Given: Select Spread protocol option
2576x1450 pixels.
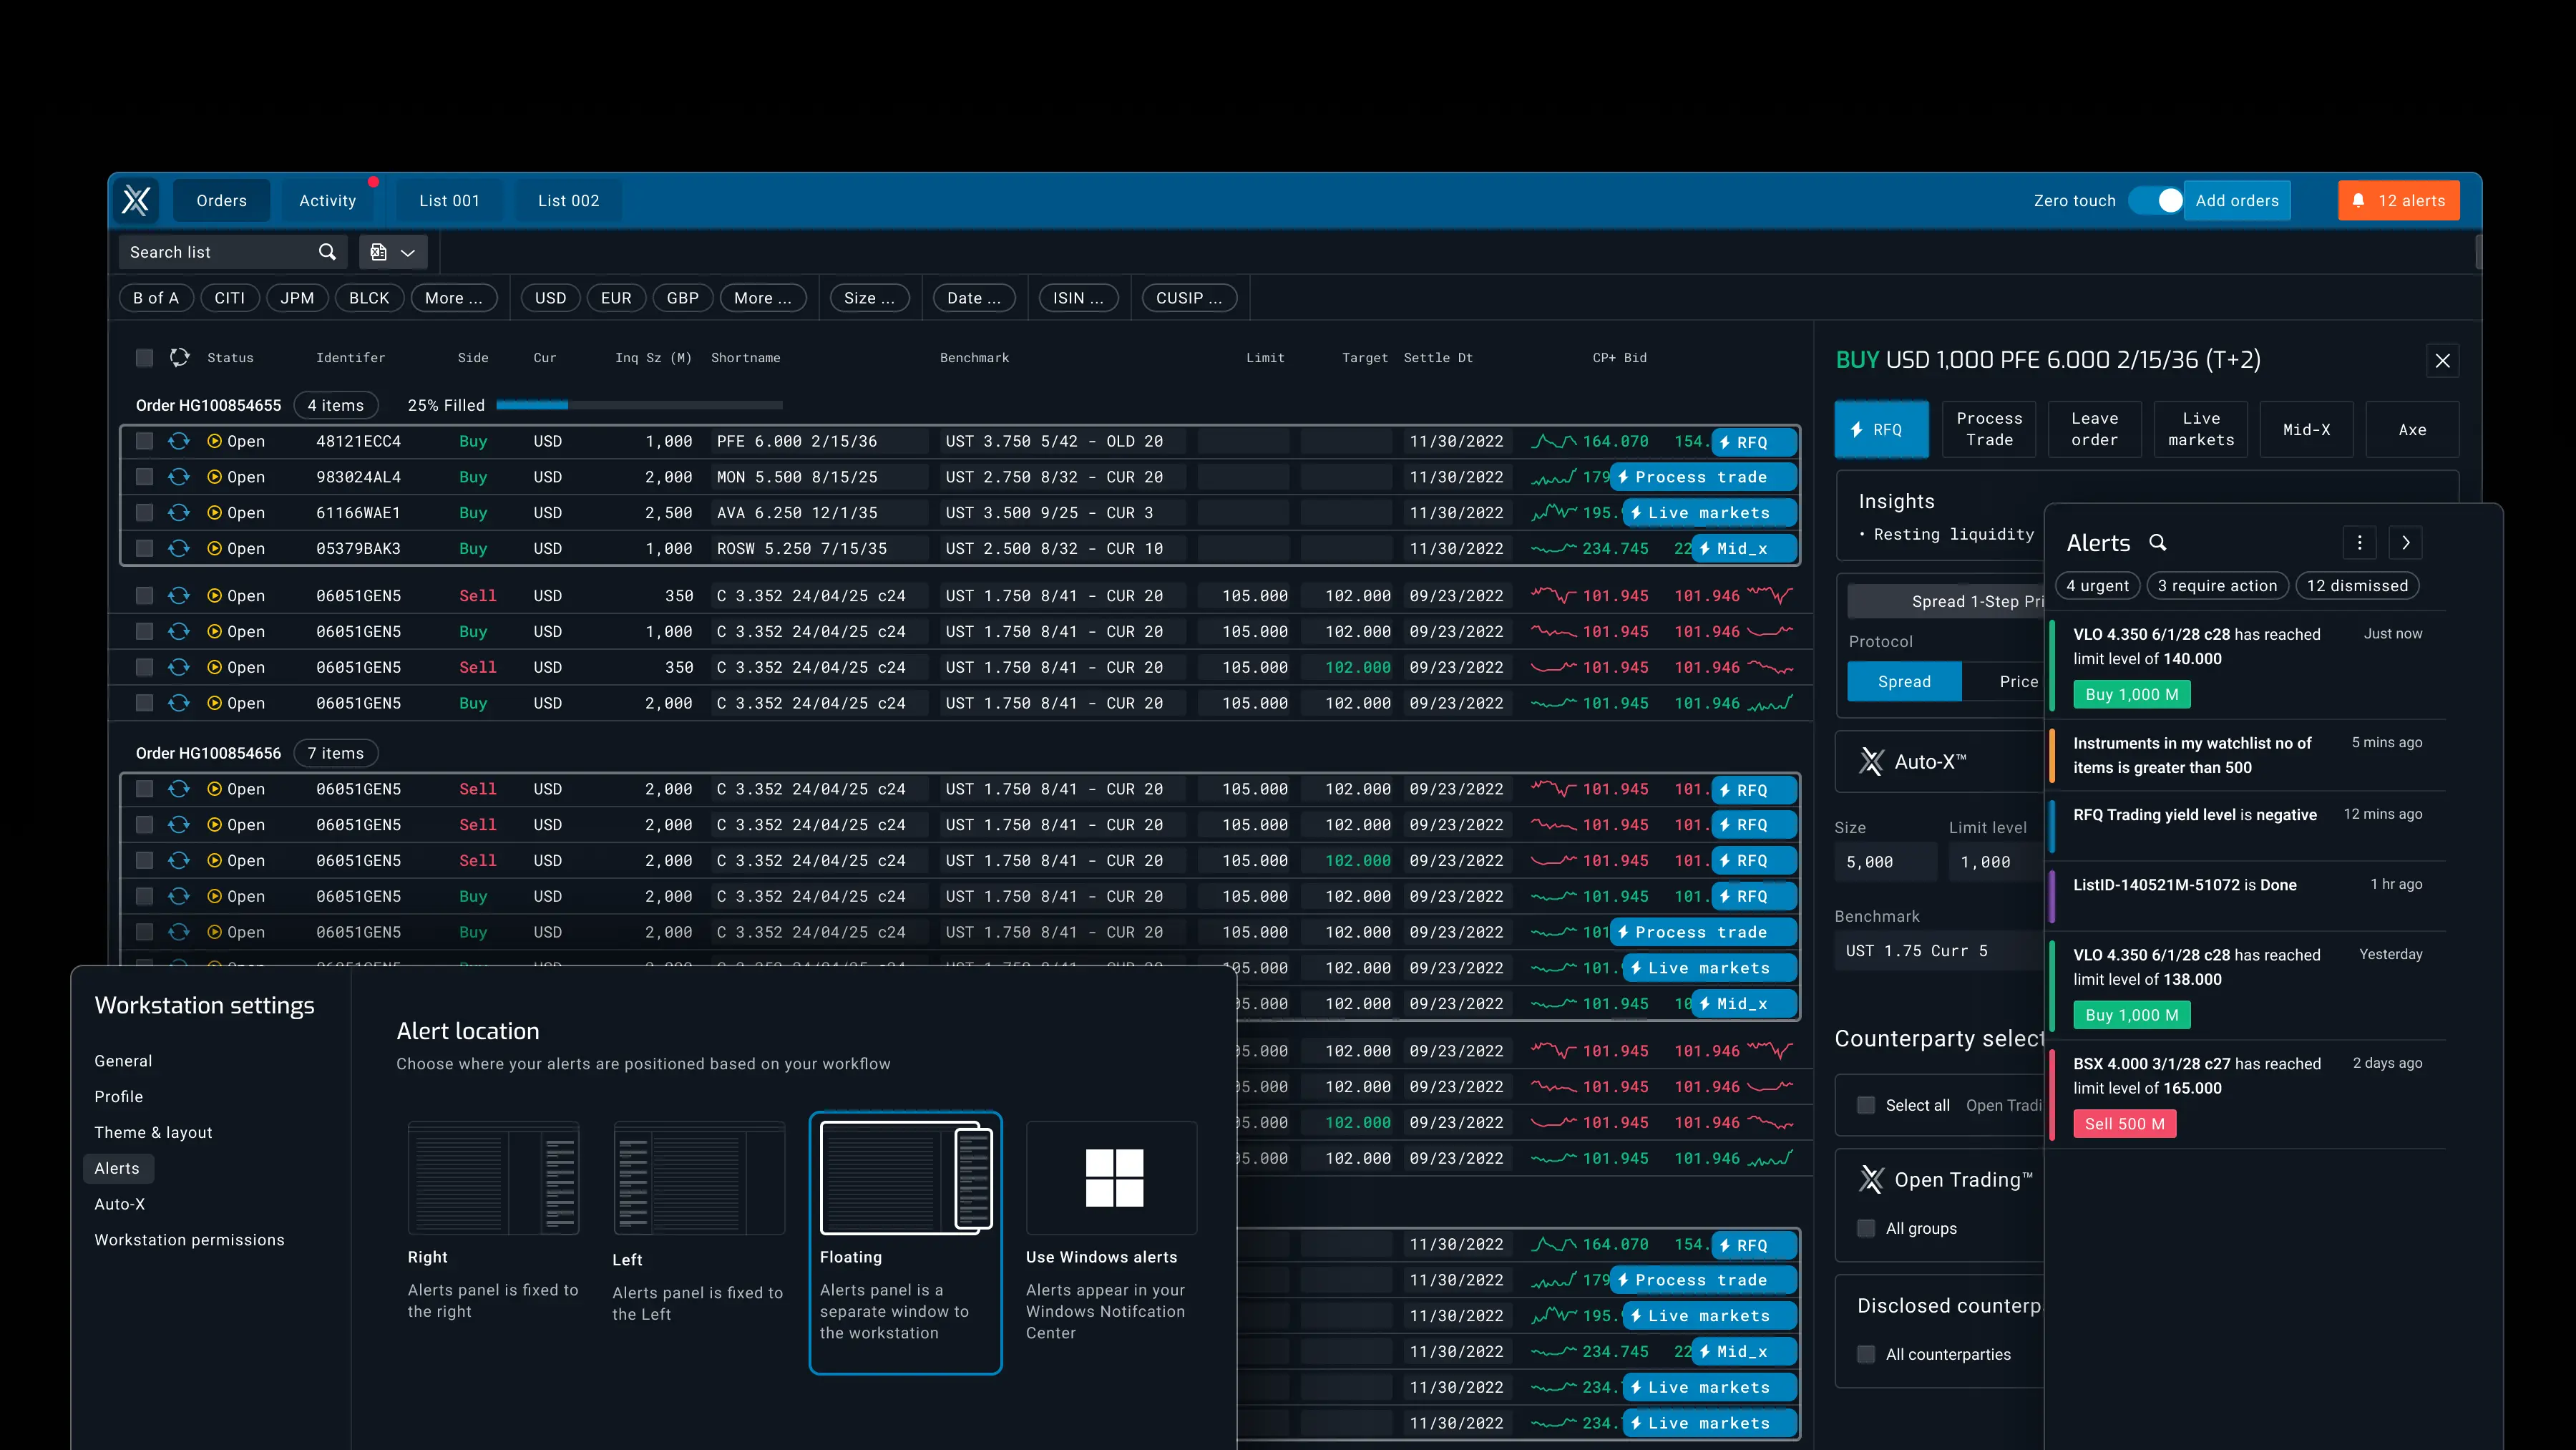Looking at the screenshot, I should pos(1904,681).
